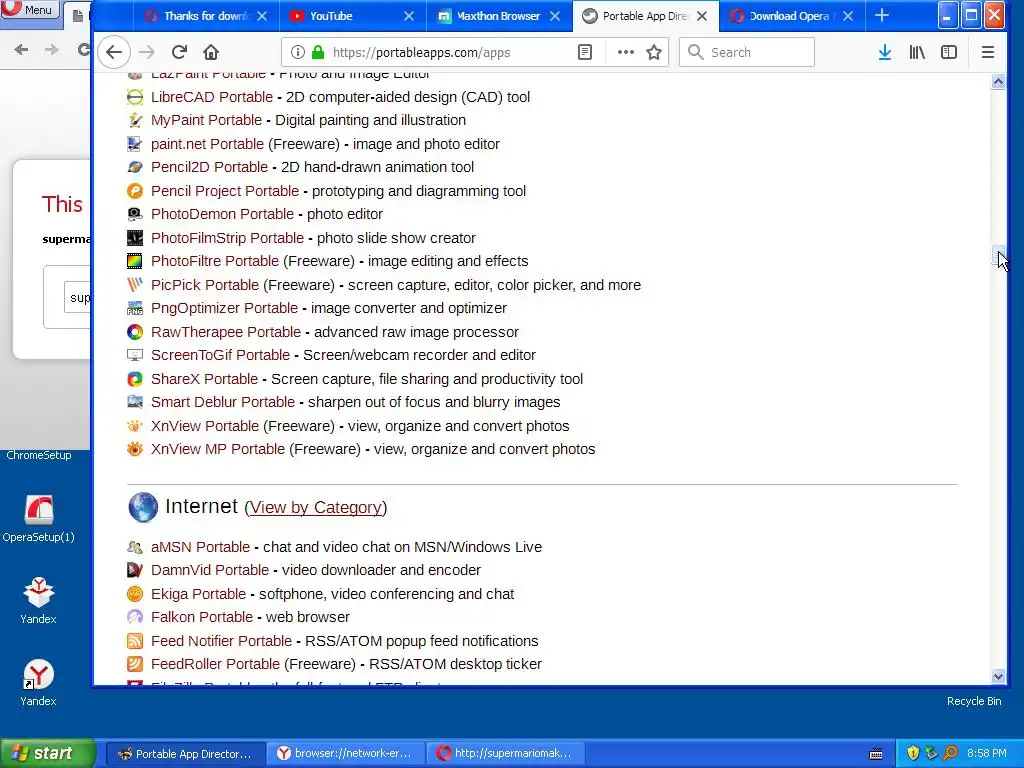Open a new tab with plus button
1024x768 pixels.
882,16
